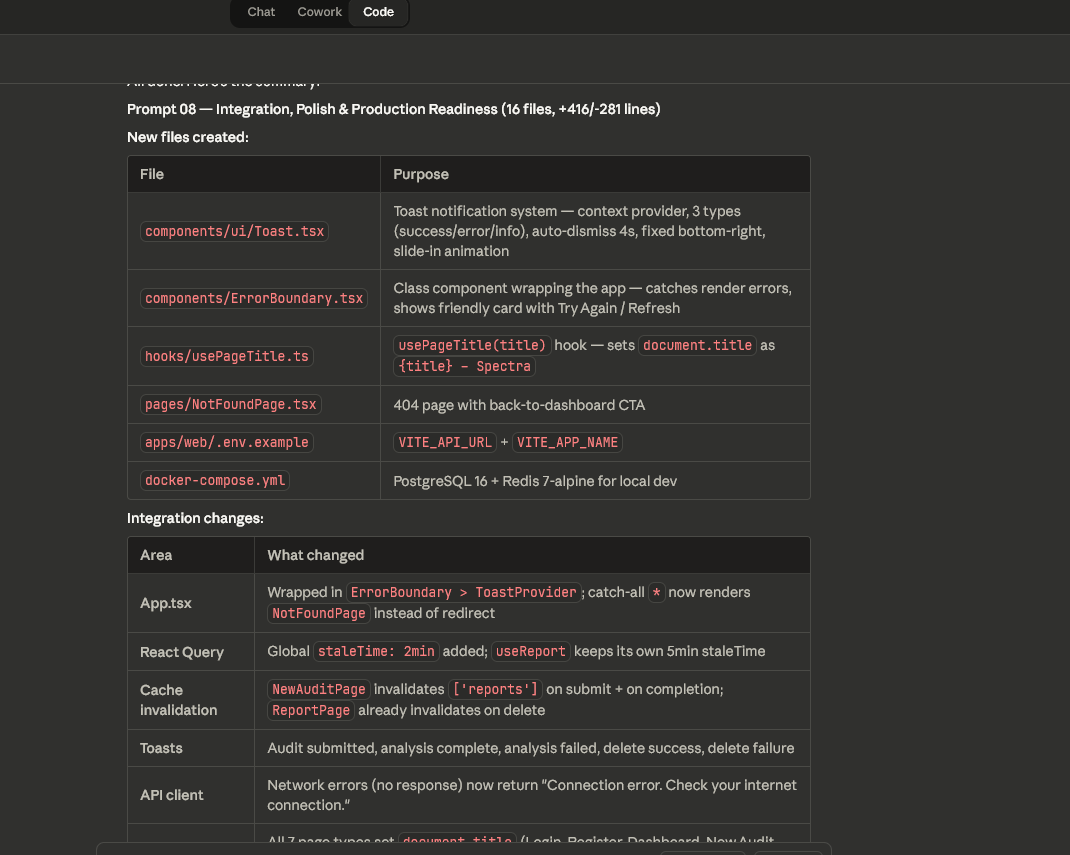Click the Class component wrapping the app description
Viewport: 1070px width, 855px height.
coord(592,298)
